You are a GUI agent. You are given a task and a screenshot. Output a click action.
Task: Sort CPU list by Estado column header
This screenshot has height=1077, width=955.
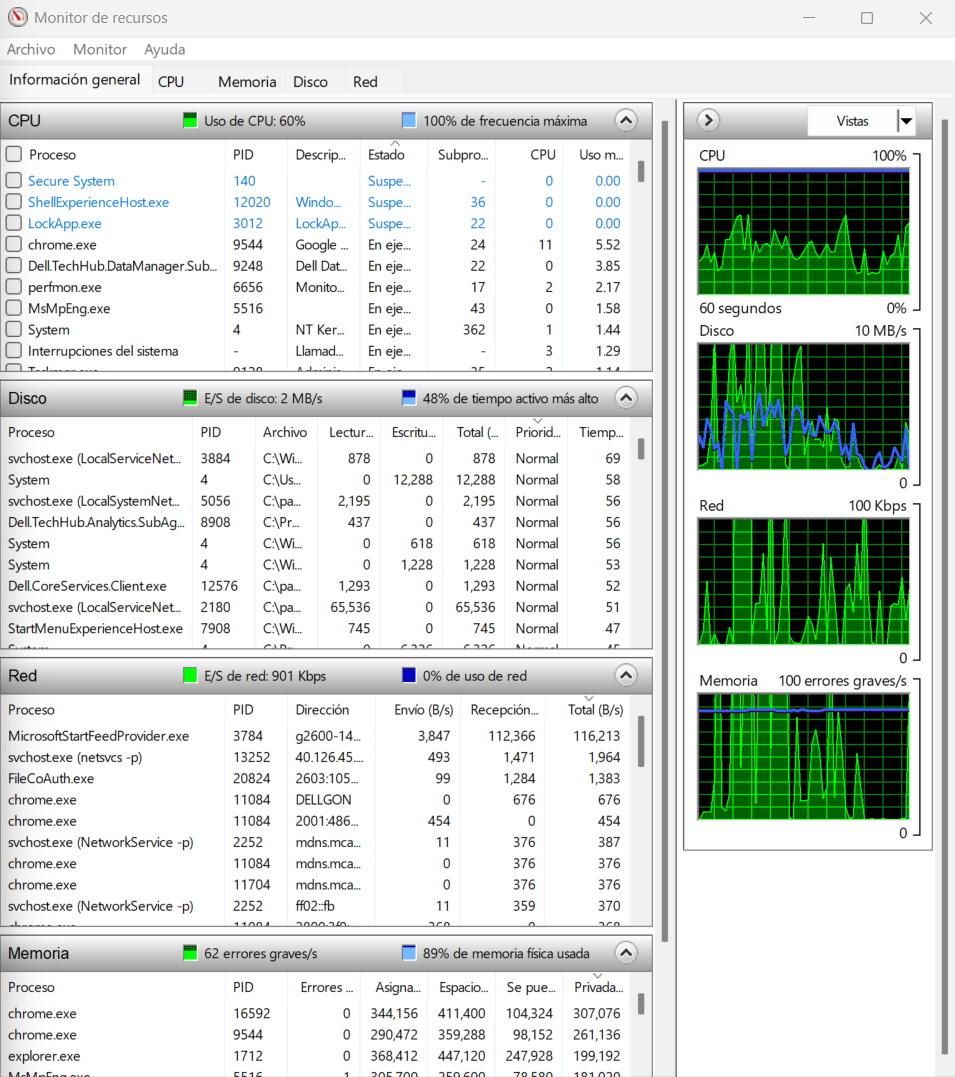coord(394,155)
